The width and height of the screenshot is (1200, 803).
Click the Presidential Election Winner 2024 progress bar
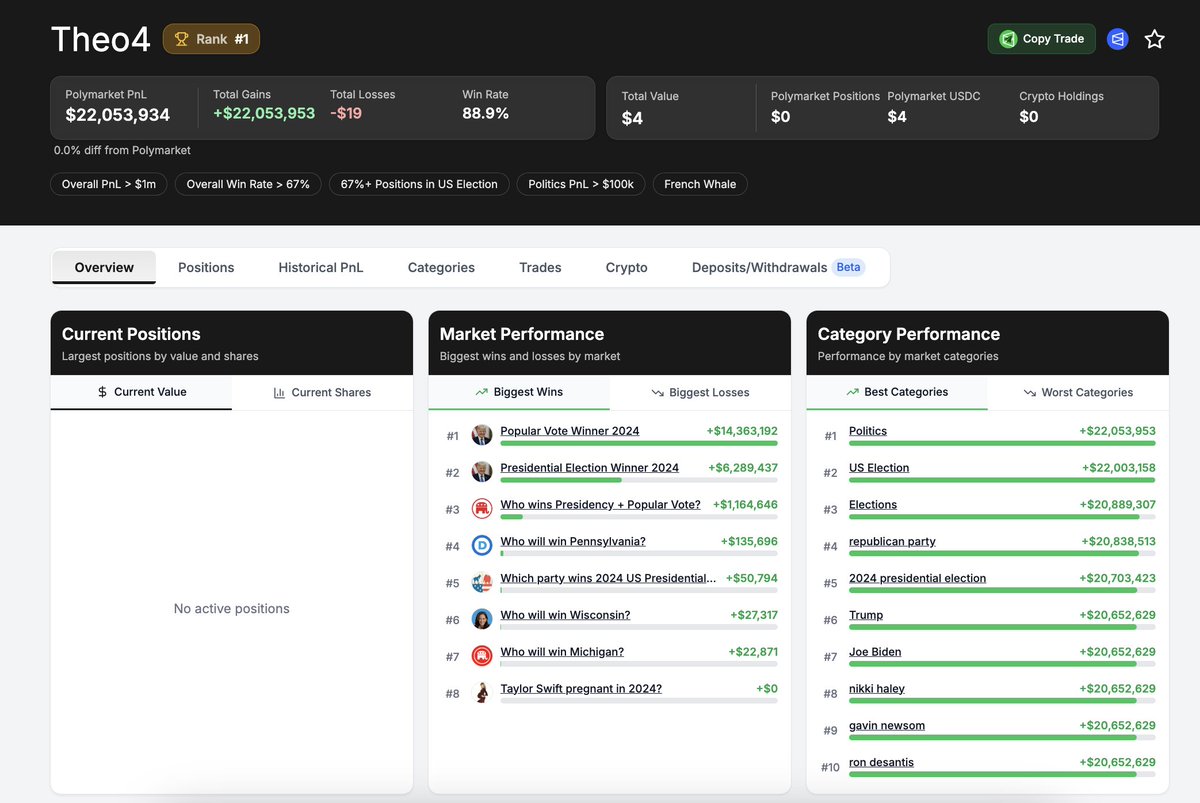point(639,480)
